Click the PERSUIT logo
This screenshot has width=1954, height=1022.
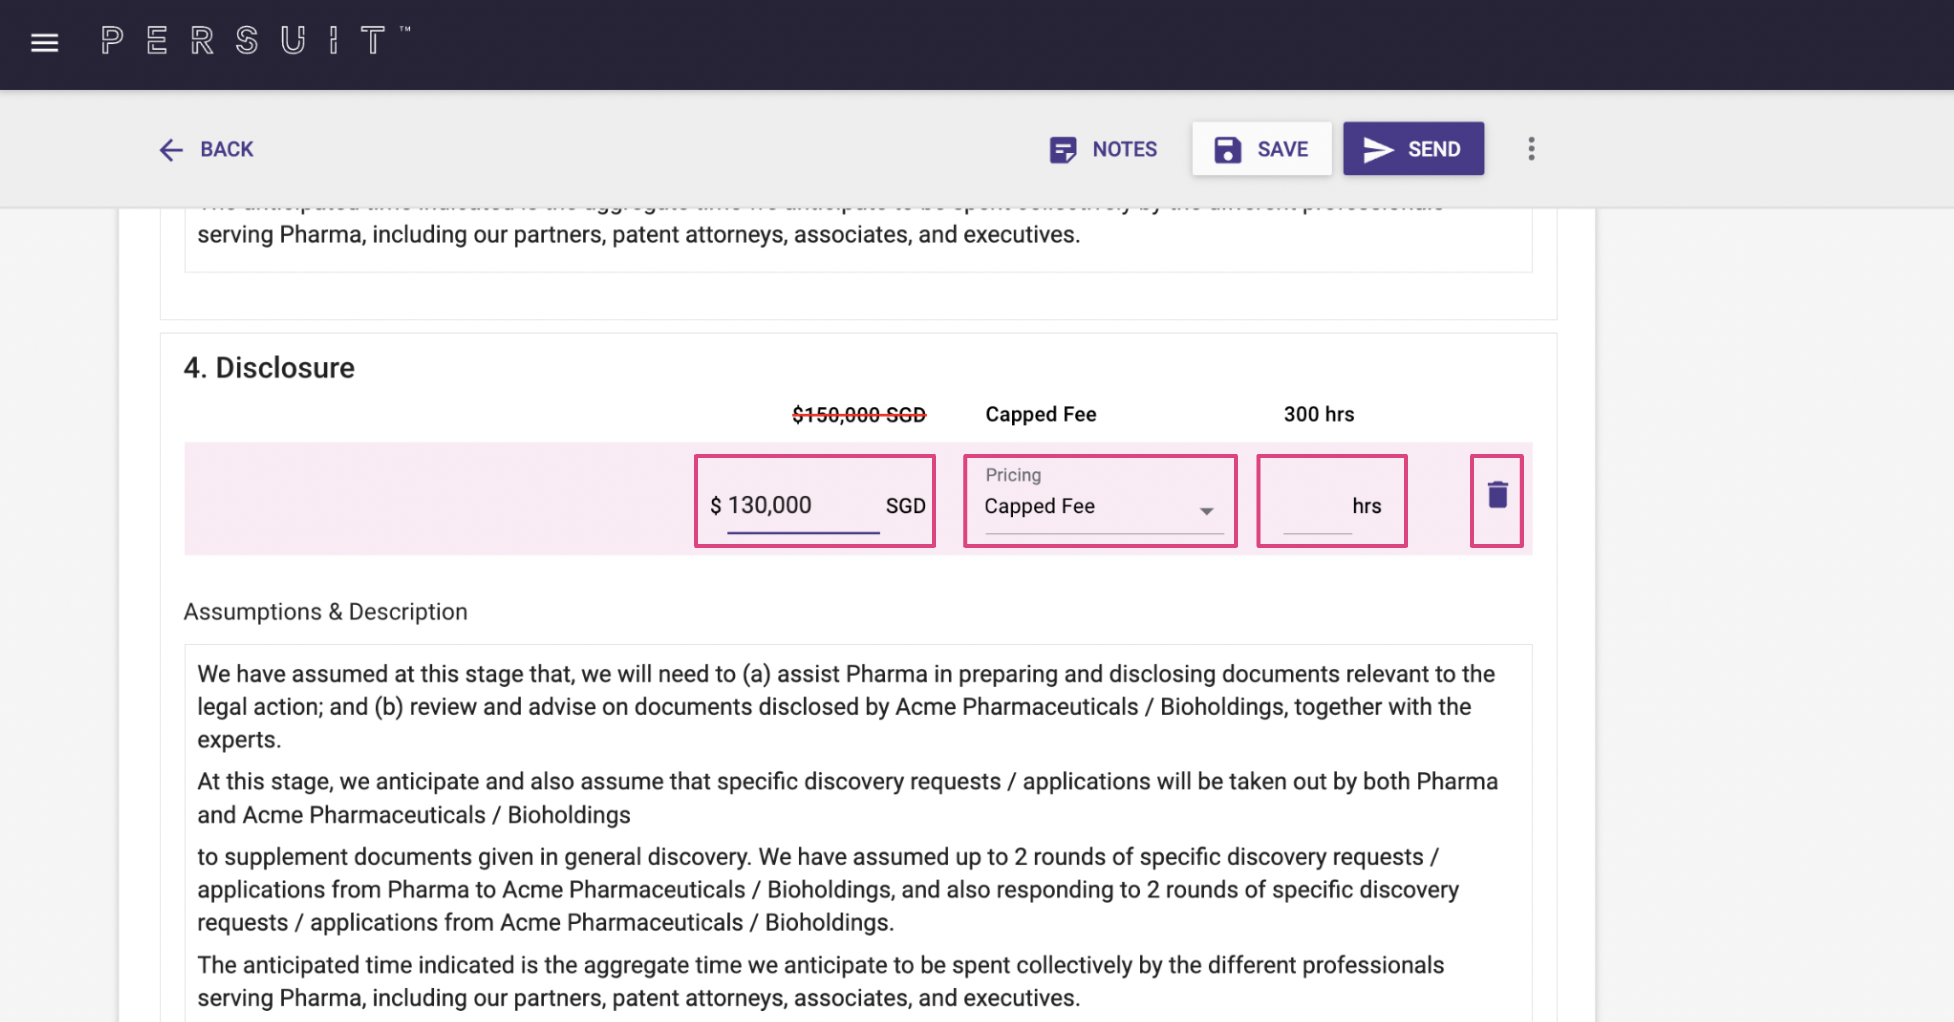tap(255, 41)
